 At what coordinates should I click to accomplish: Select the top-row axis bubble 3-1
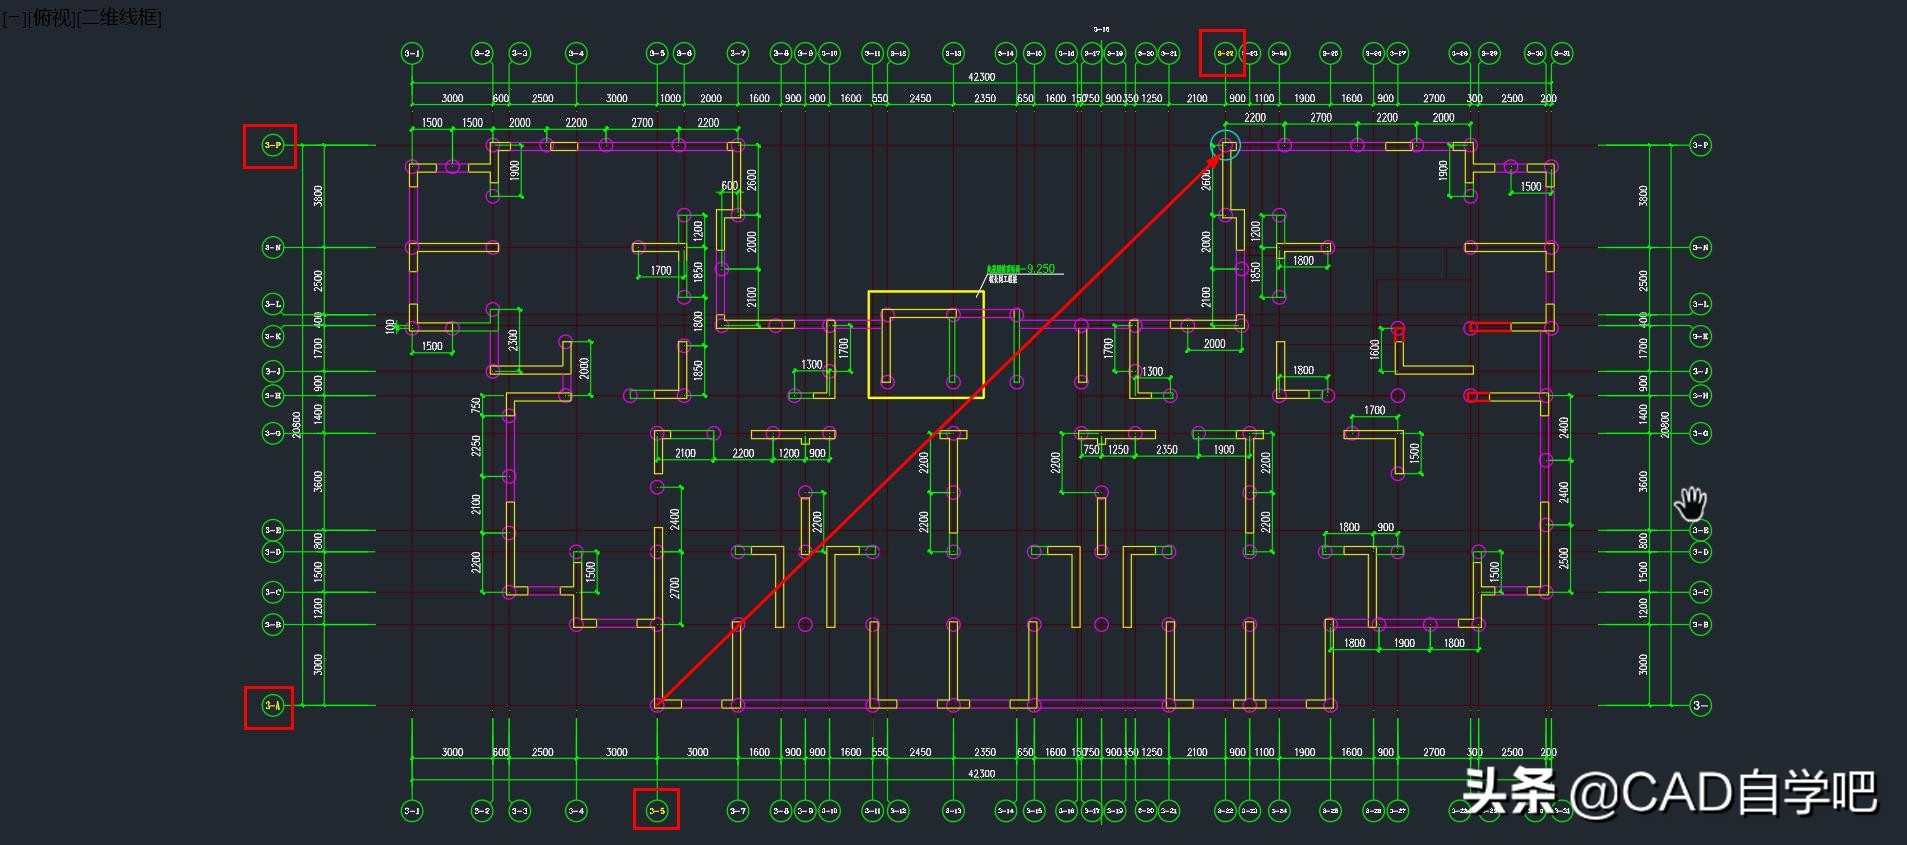pos(412,53)
